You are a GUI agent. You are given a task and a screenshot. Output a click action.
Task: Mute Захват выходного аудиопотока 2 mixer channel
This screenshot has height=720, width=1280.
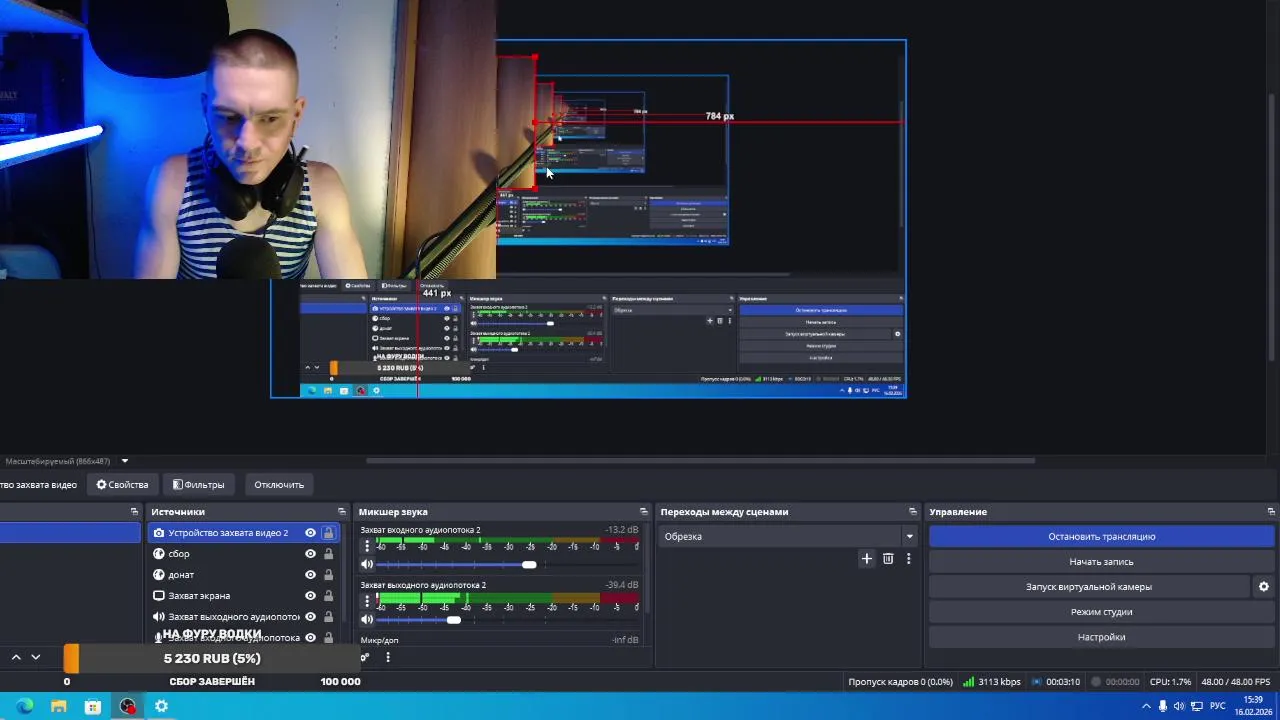pyautogui.click(x=367, y=620)
